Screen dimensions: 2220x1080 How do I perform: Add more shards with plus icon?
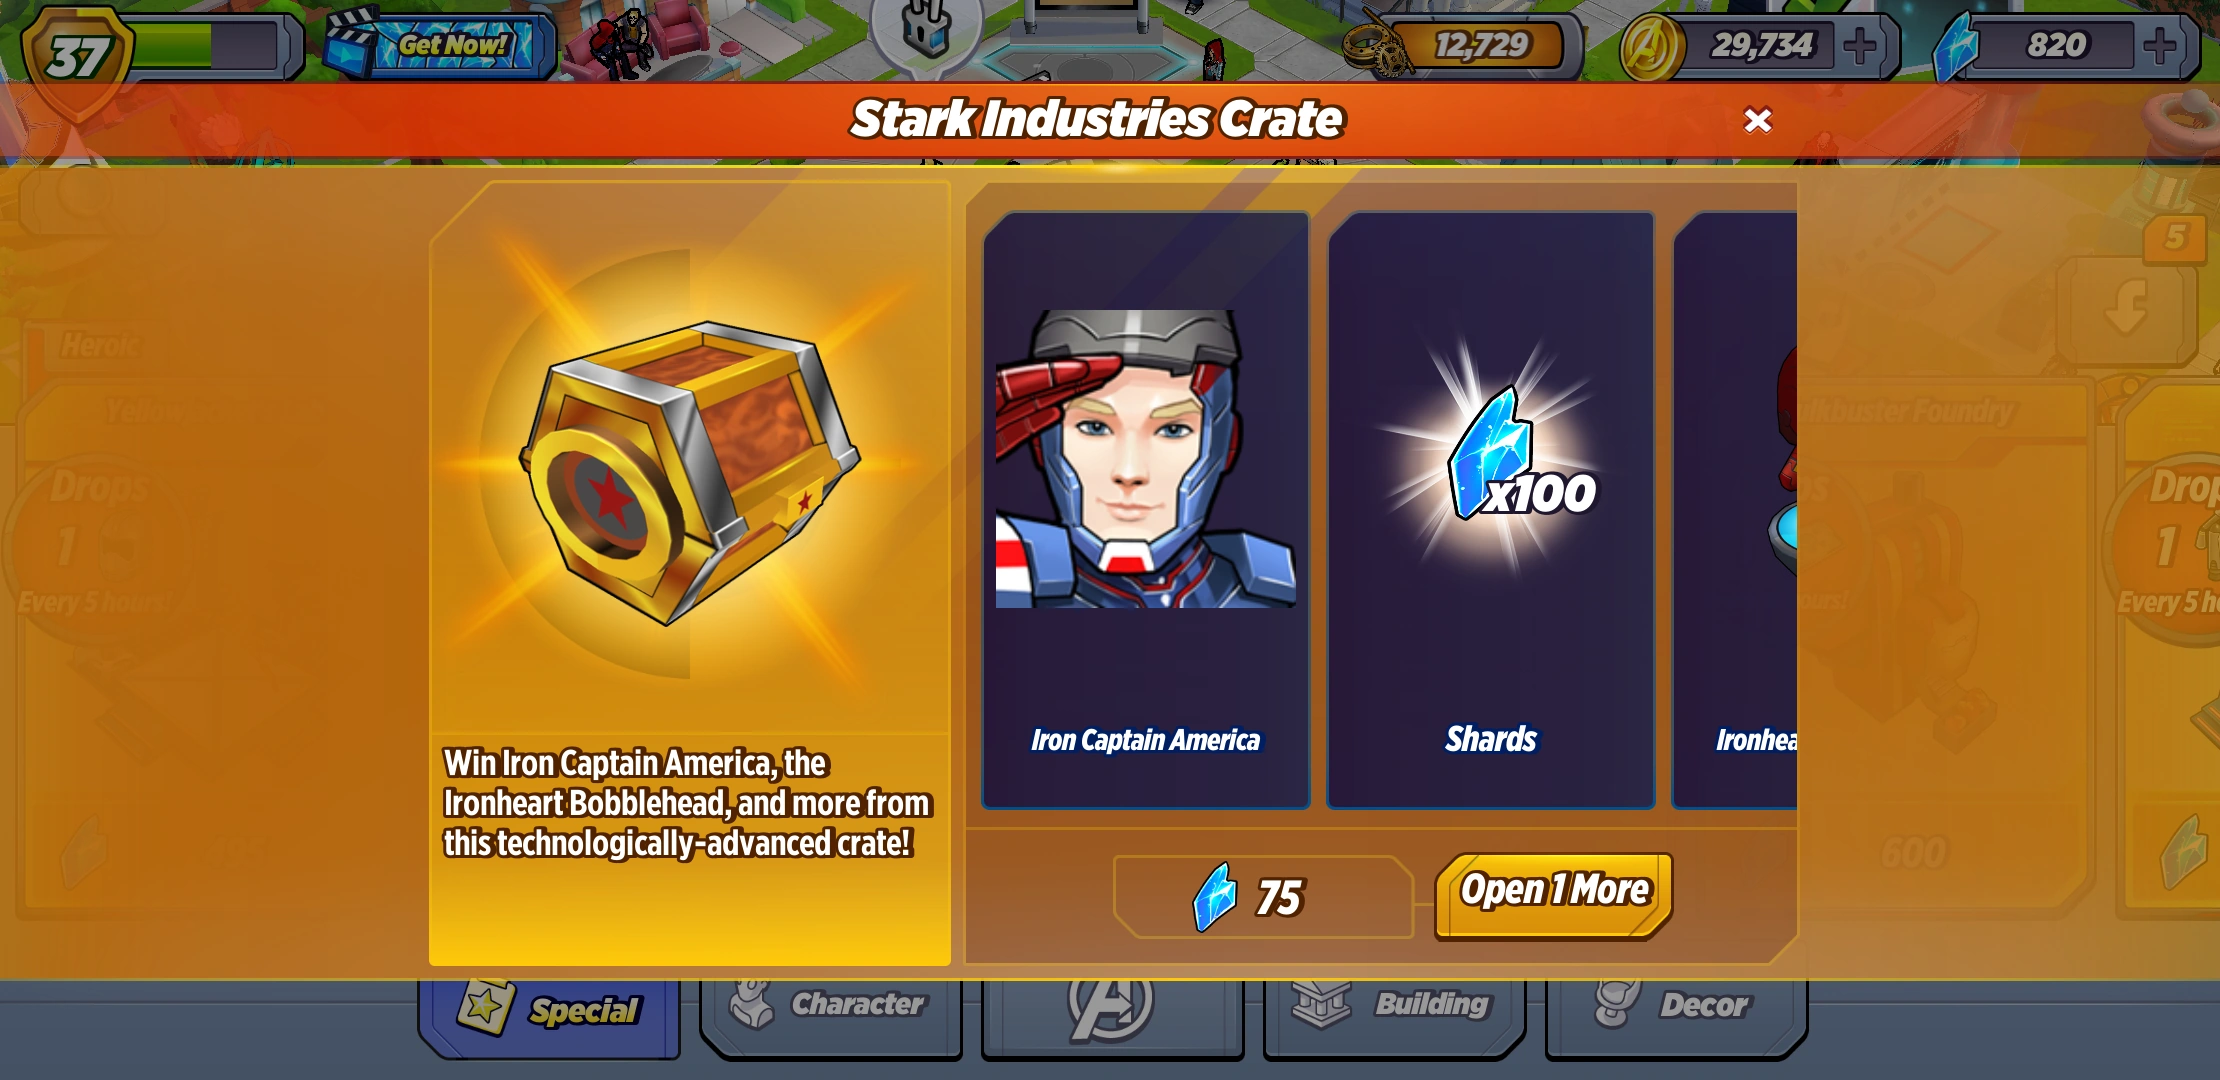point(2160,45)
